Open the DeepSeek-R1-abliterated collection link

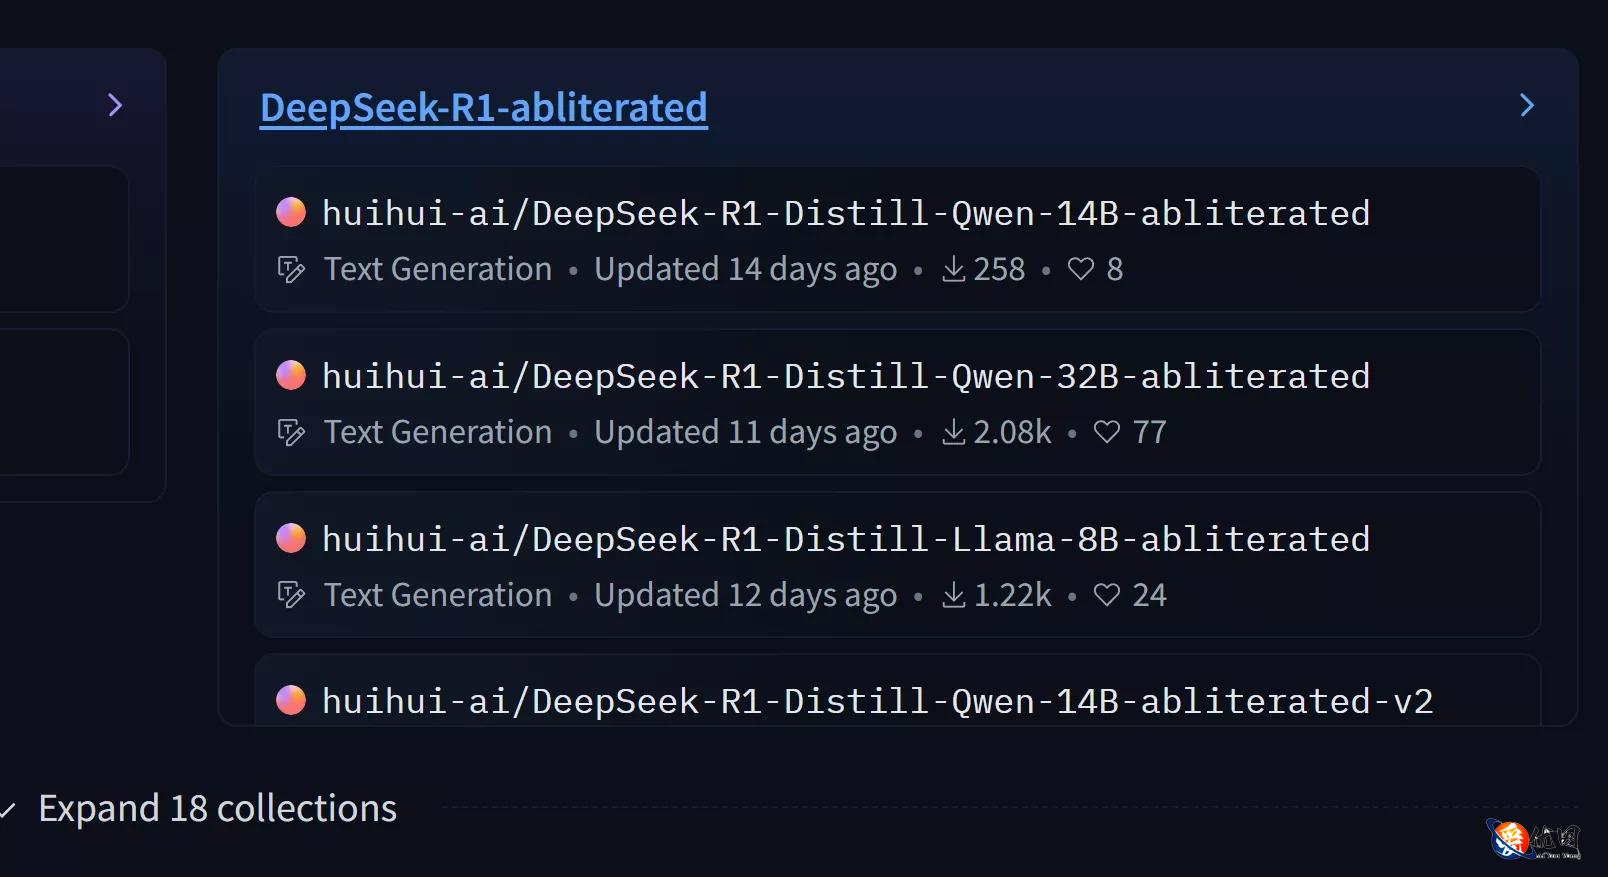click(483, 107)
